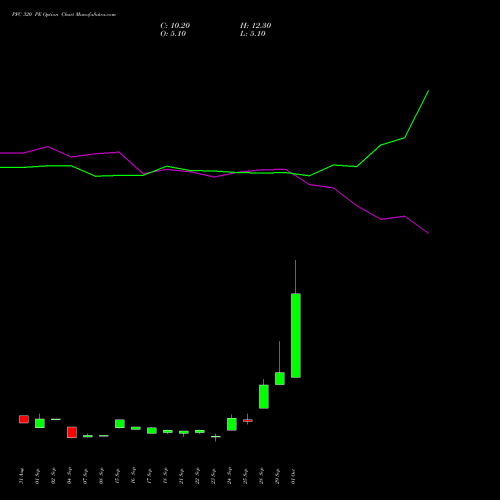Screen dimensions: 500x500
Task: Click the high price value H: 12.30
Action: point(256,26)
